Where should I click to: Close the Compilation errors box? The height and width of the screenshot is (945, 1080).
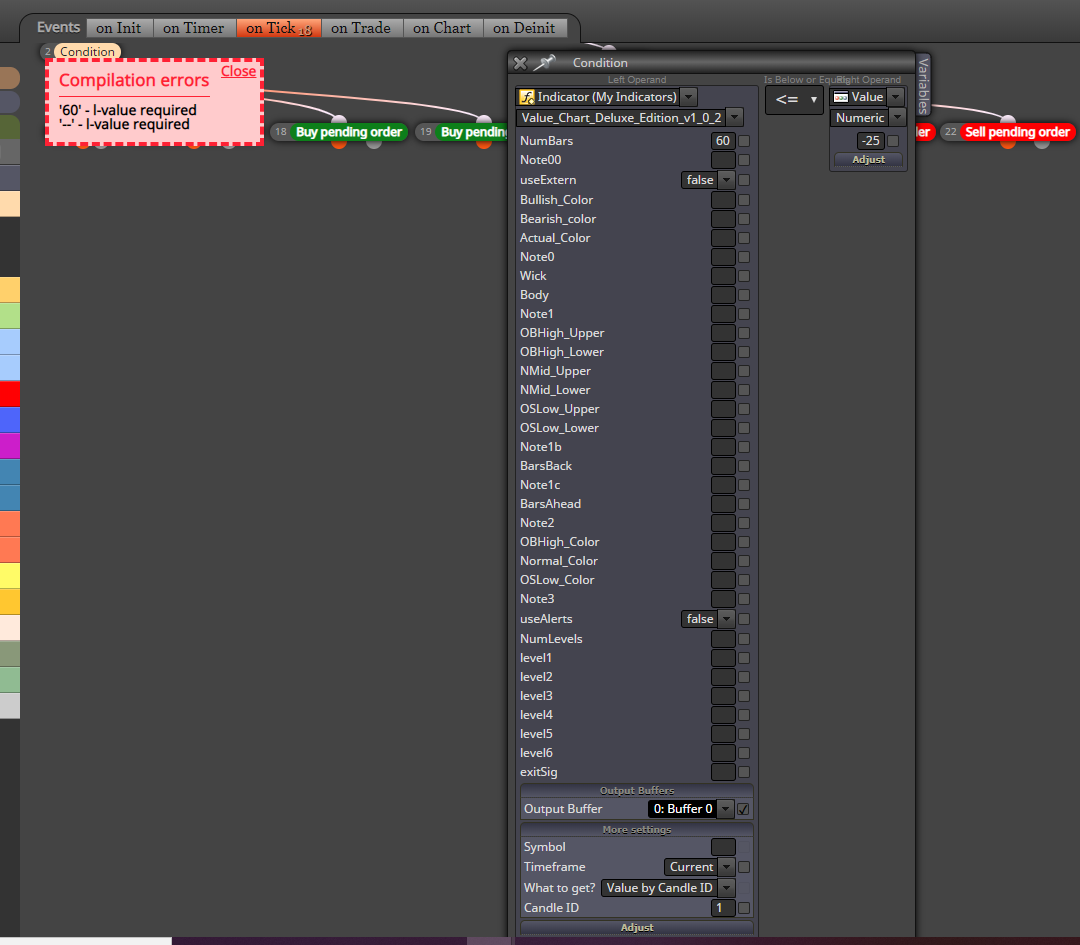pos(238,72)
